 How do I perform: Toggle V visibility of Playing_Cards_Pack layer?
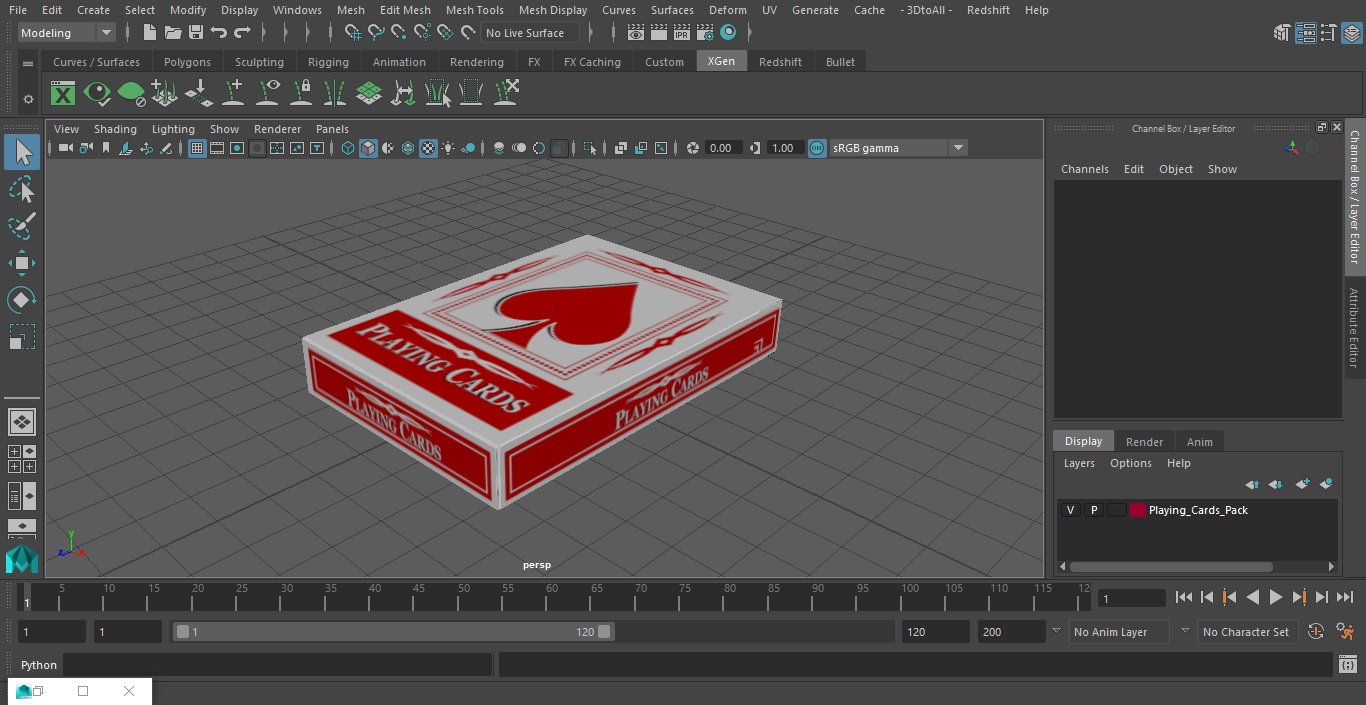click(x=1070, y=510)
